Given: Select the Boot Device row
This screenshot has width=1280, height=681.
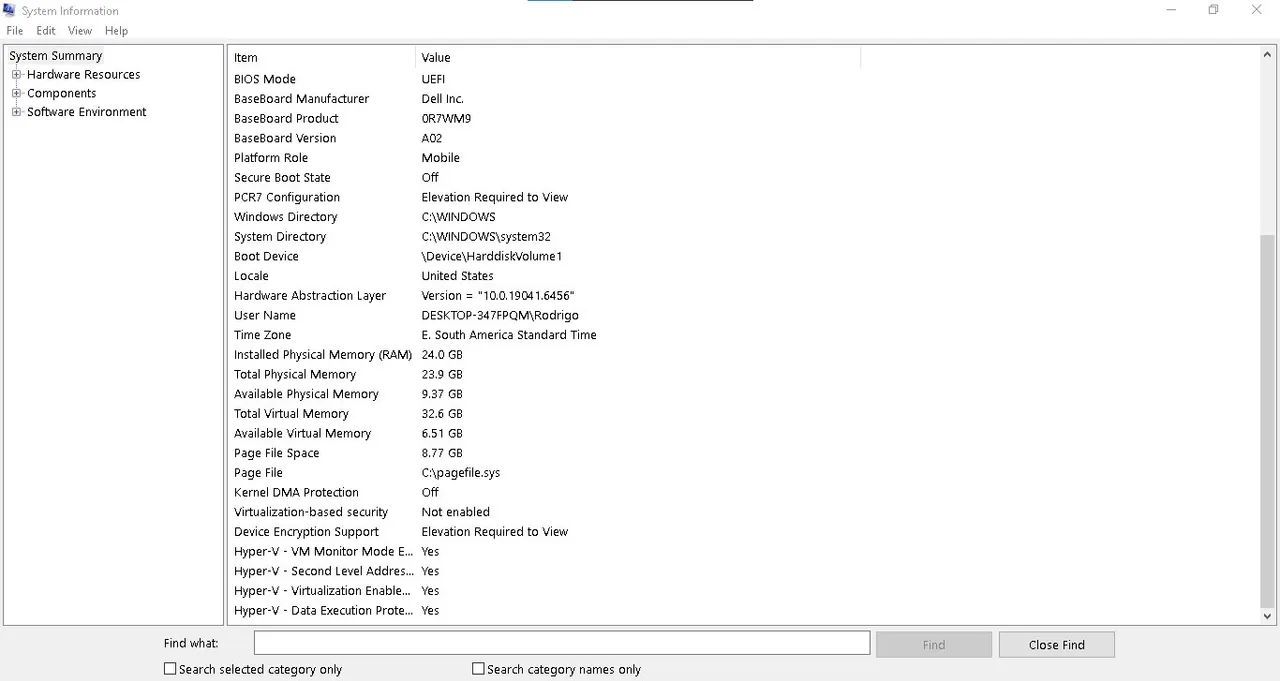Looking at the screenshot, I should 743,256.
